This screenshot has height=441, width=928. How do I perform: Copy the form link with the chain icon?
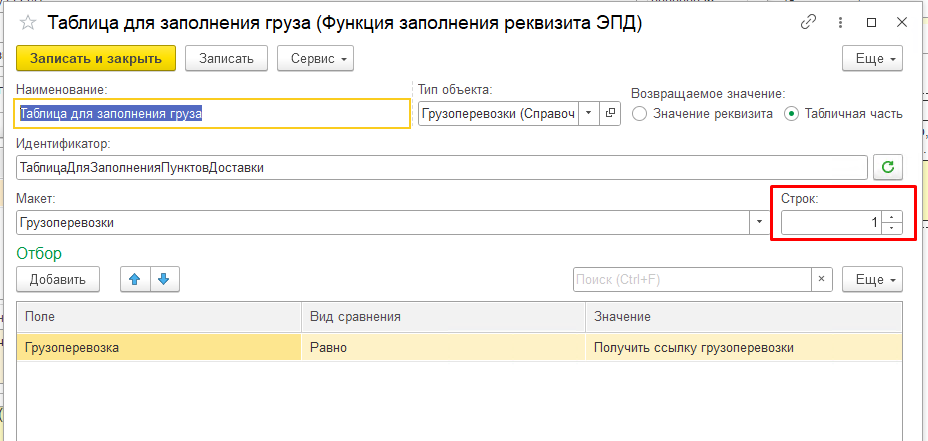coord(808,22)
